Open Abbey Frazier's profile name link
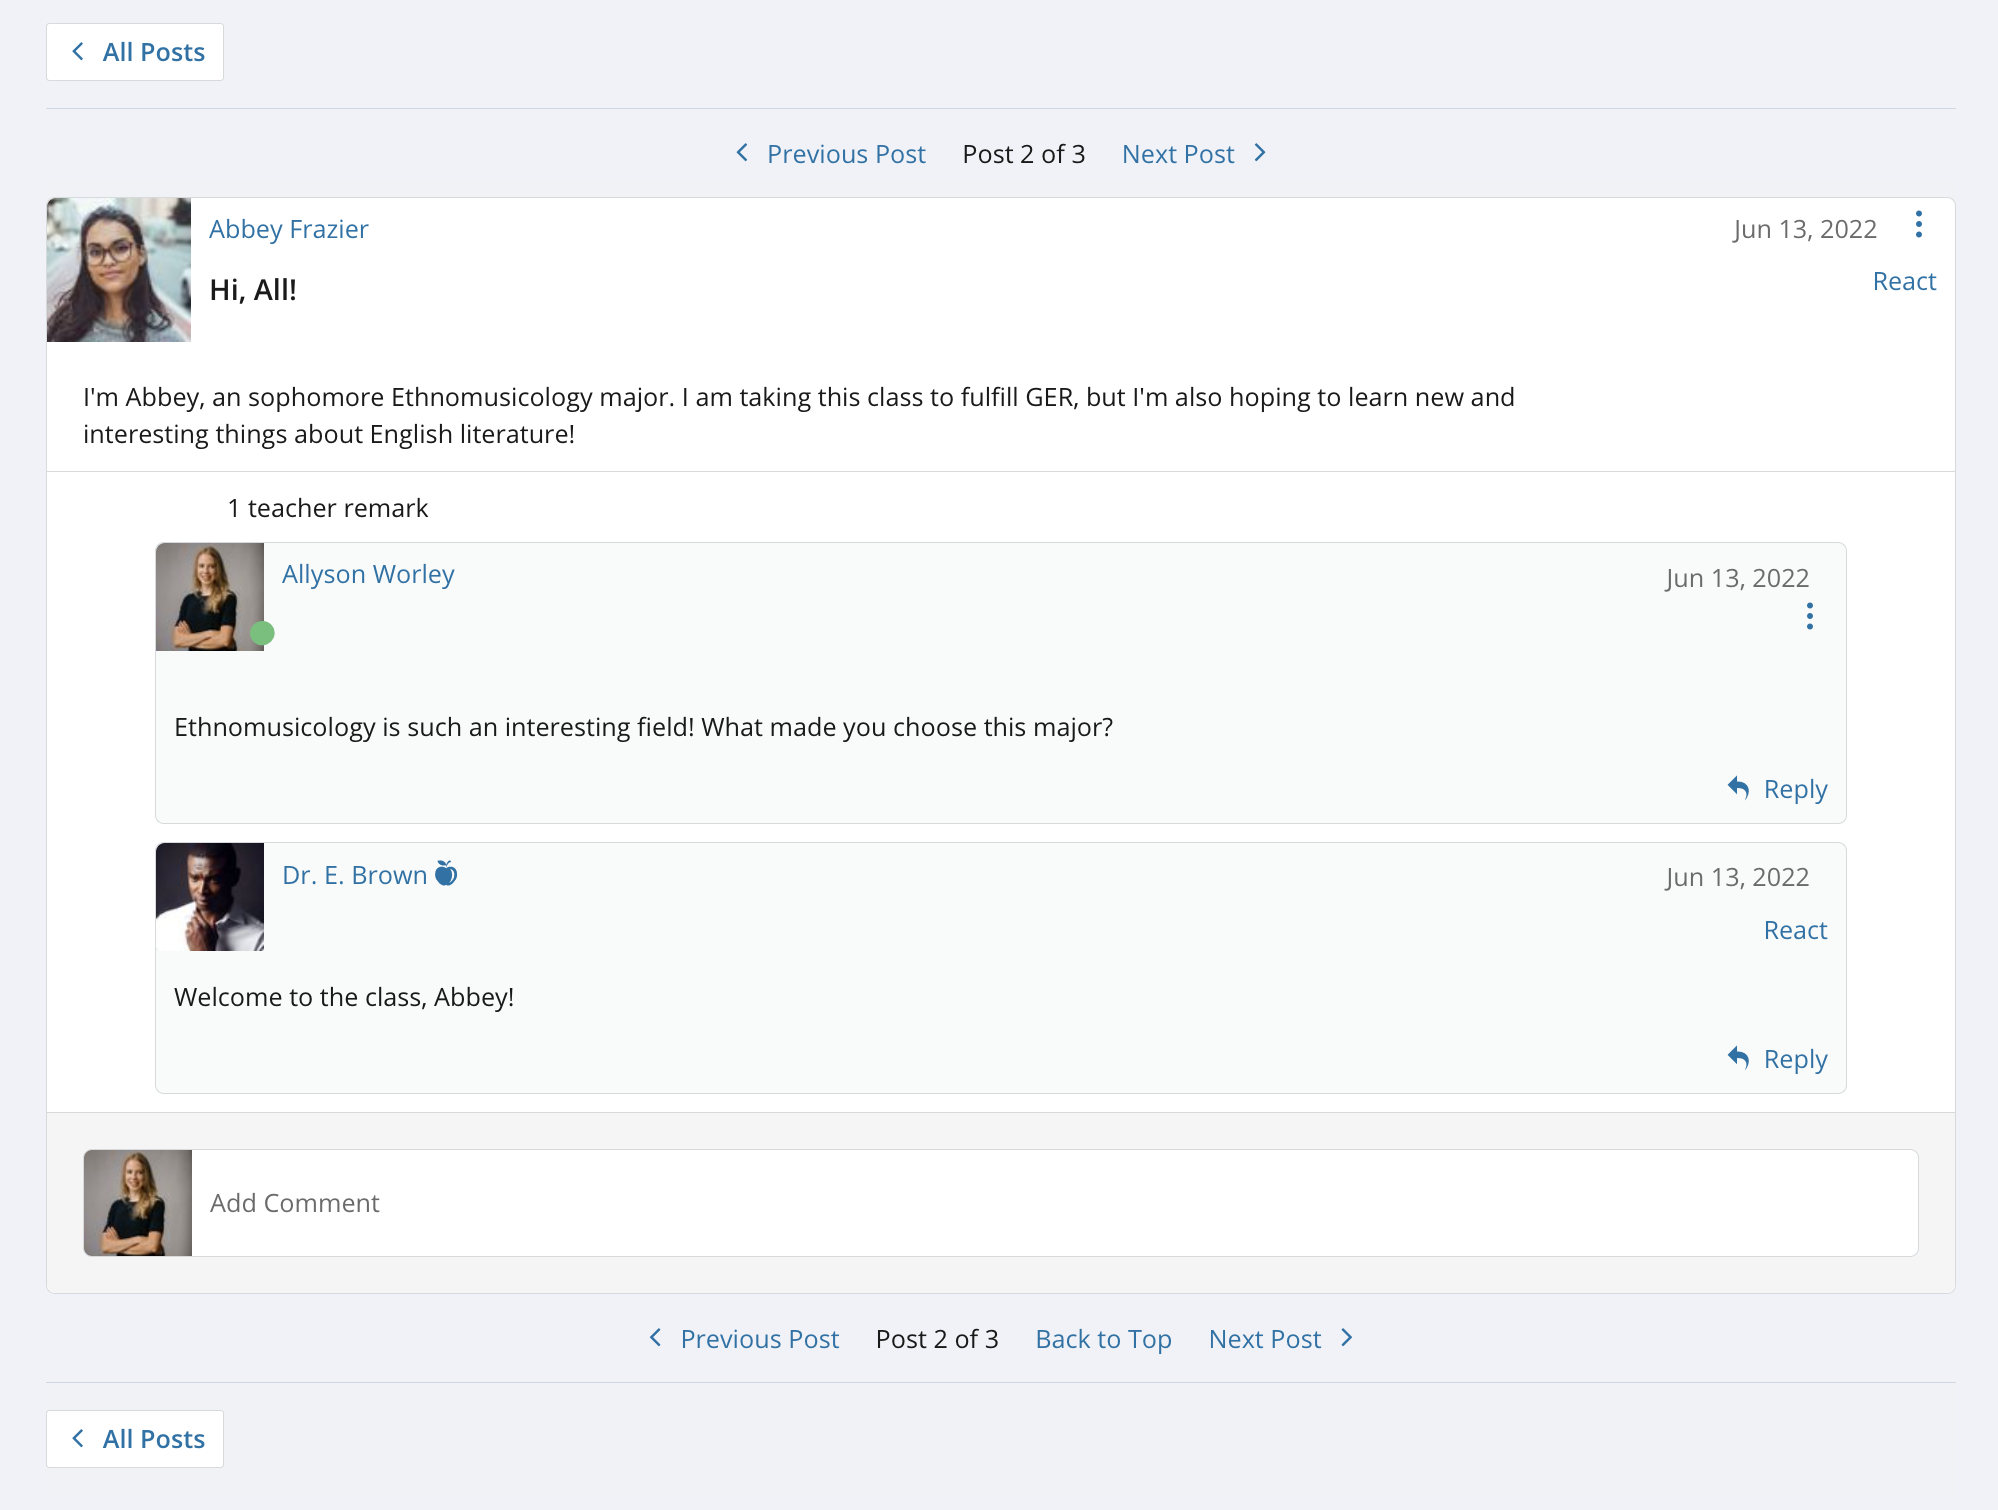The width and height of the screenshot is (1998, 1510). pyautogui.click(x=288, y=229)
